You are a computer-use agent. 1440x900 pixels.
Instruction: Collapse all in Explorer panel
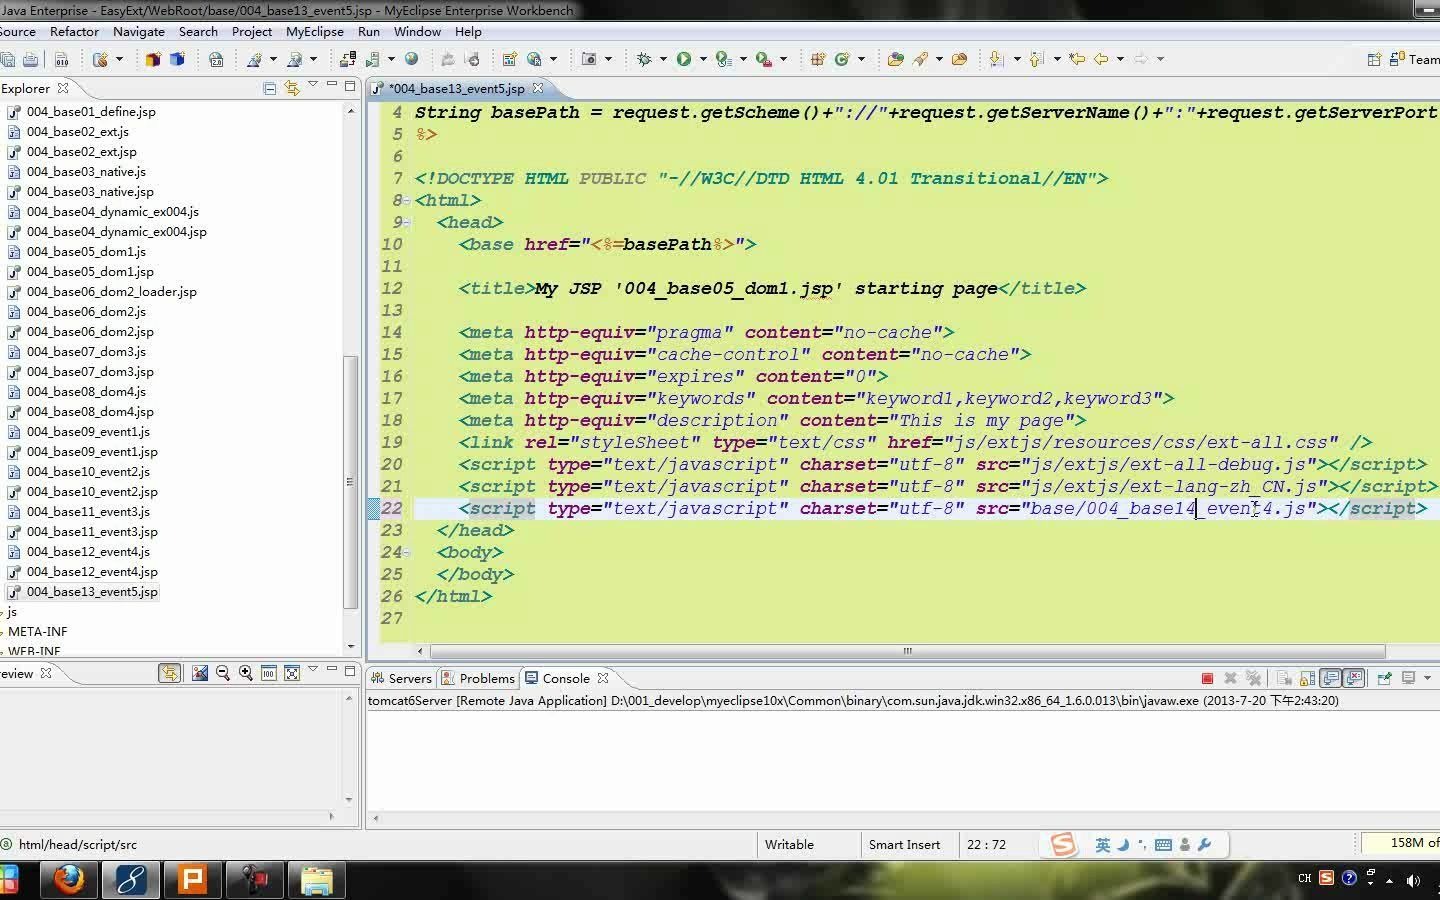click(x=269, y=88)
